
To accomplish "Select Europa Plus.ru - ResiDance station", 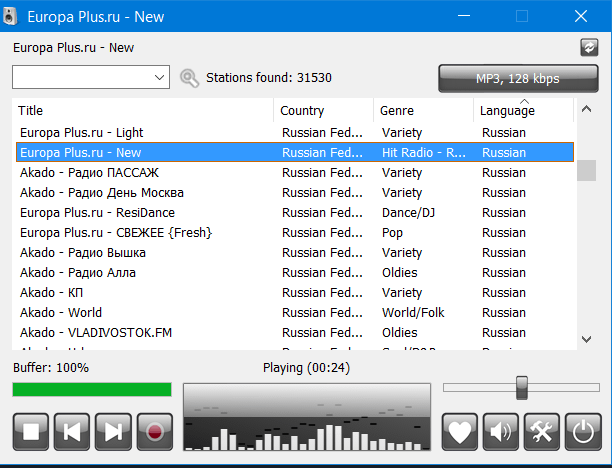I will [x=97, y=212].
